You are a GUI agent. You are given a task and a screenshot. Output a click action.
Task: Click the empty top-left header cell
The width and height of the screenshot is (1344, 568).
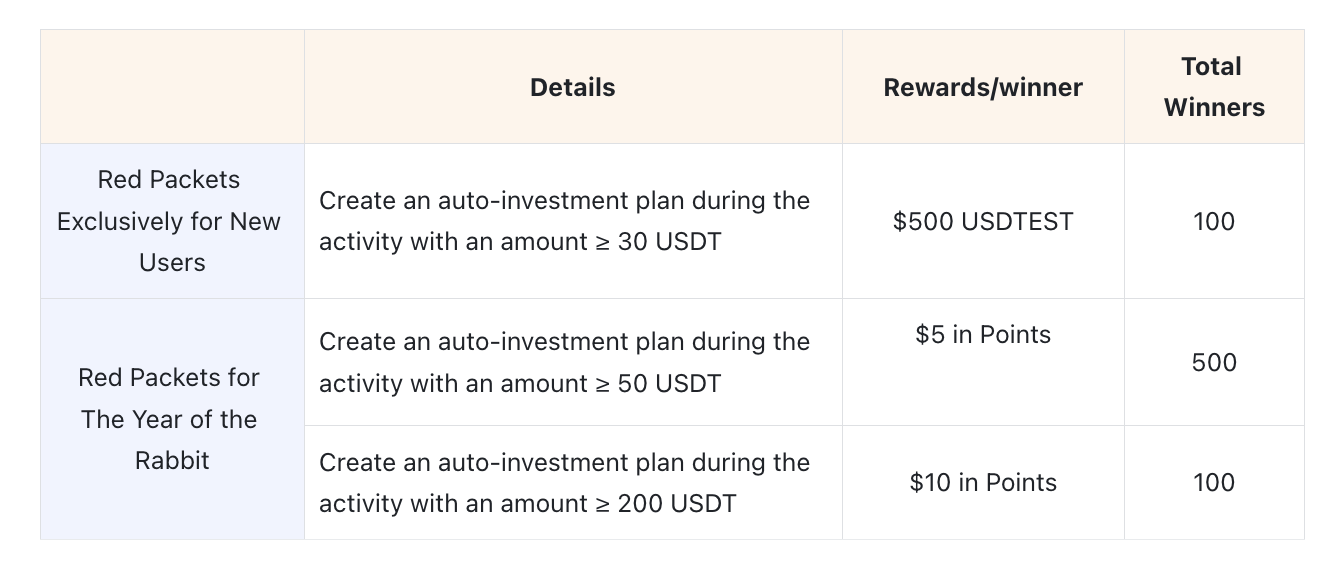[172, 87]
